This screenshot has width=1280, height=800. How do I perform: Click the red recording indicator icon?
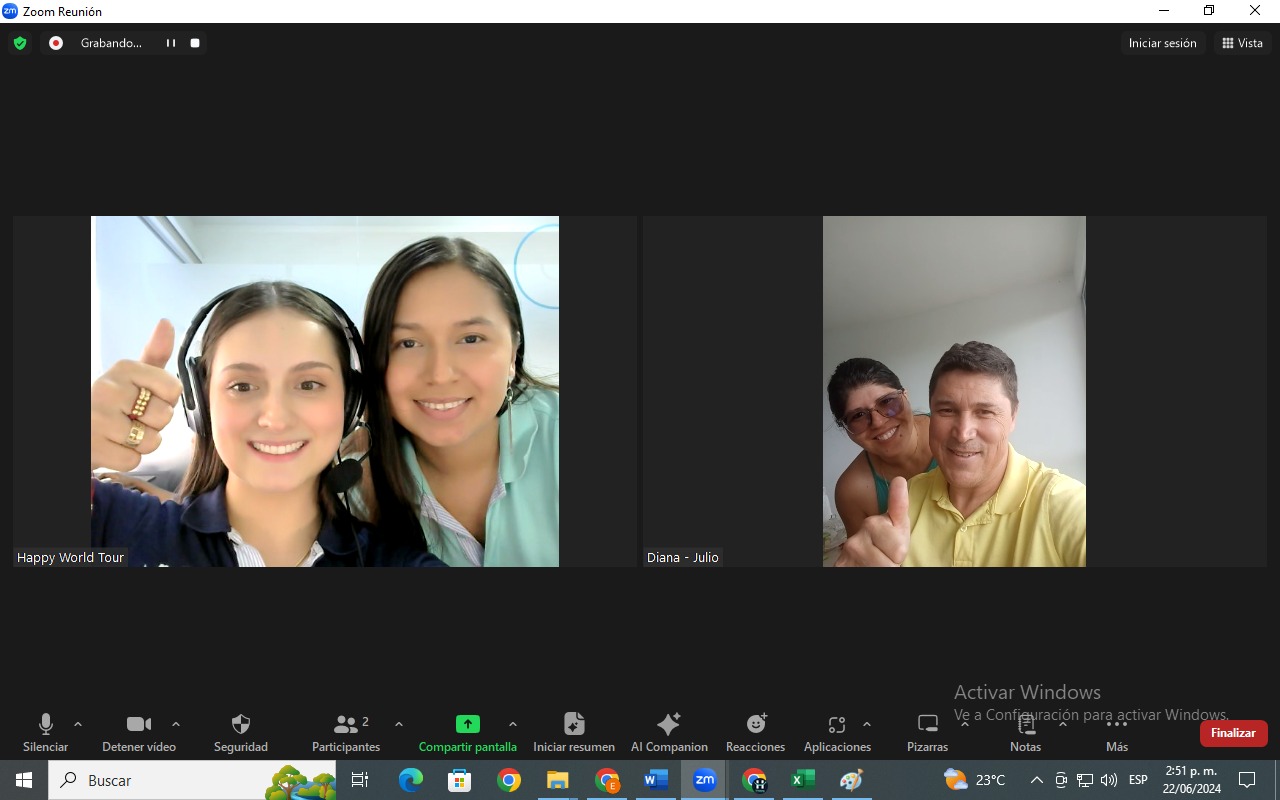56,43
